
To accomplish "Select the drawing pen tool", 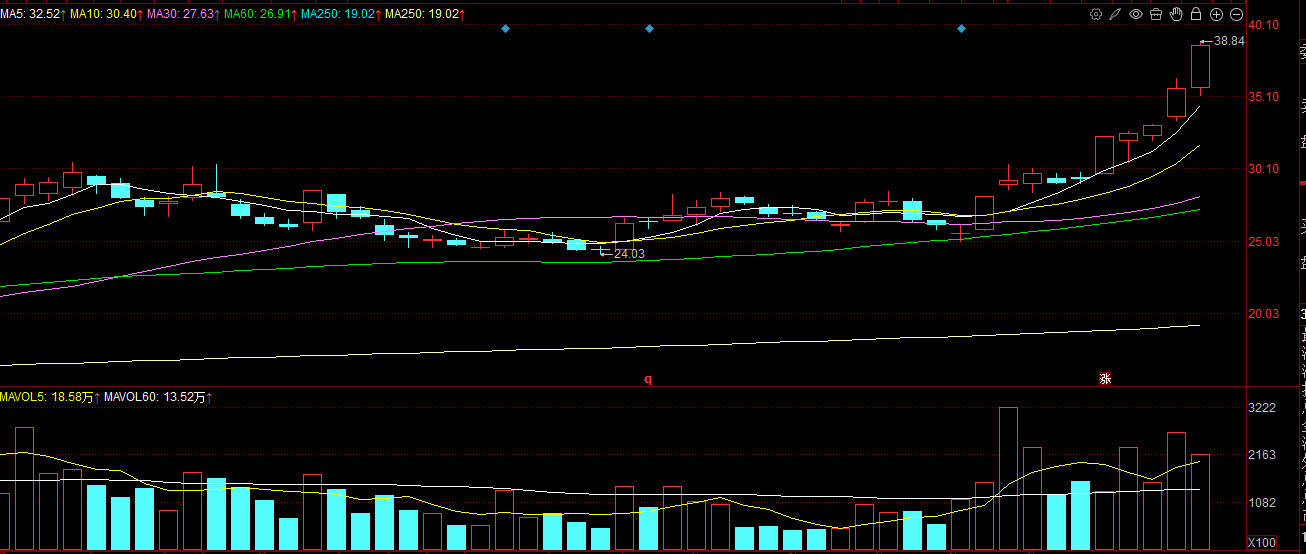I will coord(1116,14).
